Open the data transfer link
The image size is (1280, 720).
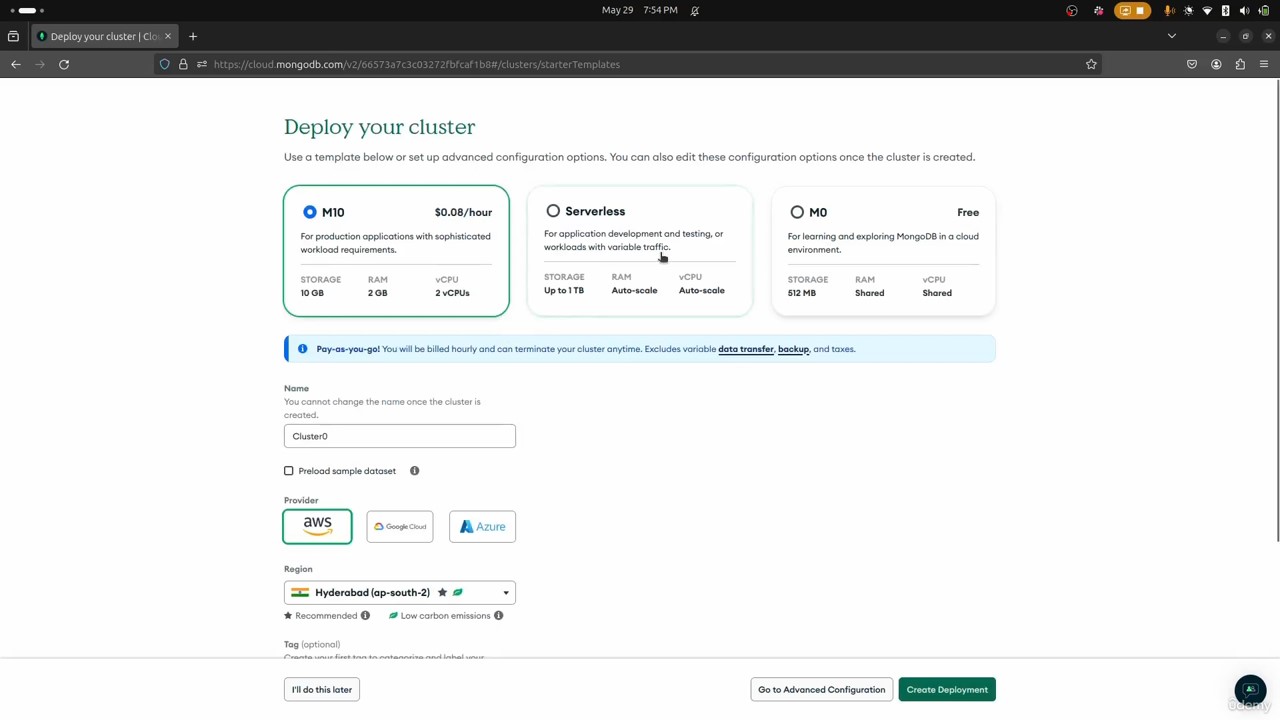[x=746, y=349]
